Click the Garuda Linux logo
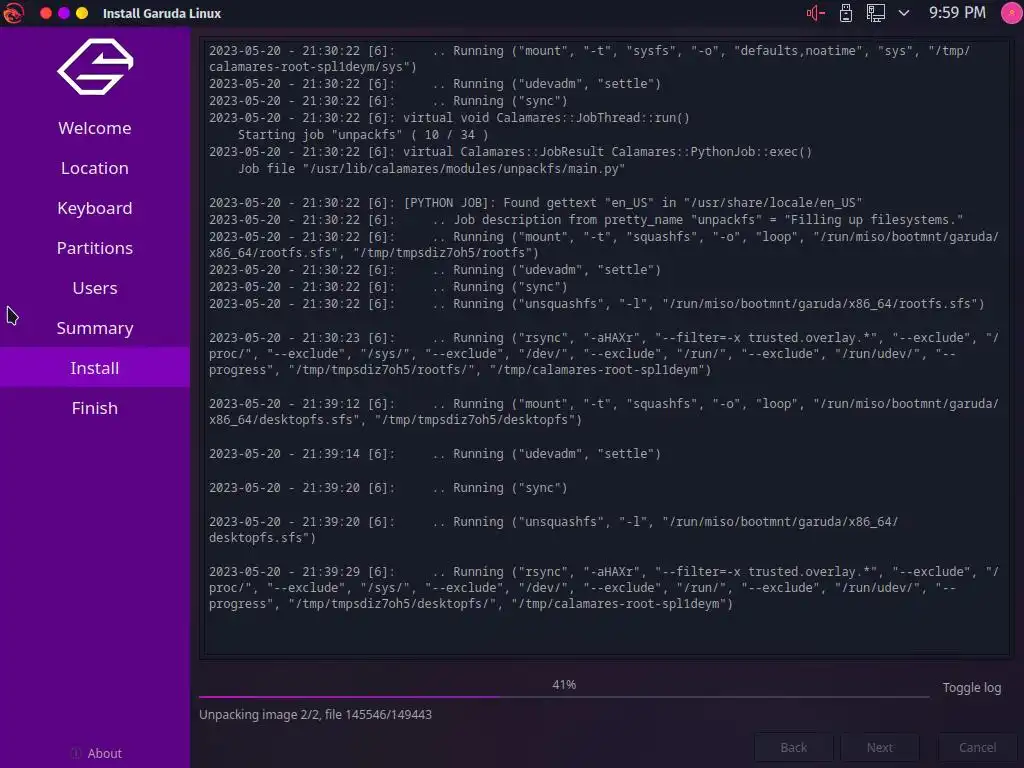This screenshot has width=1024, height=768. [95, 67]
